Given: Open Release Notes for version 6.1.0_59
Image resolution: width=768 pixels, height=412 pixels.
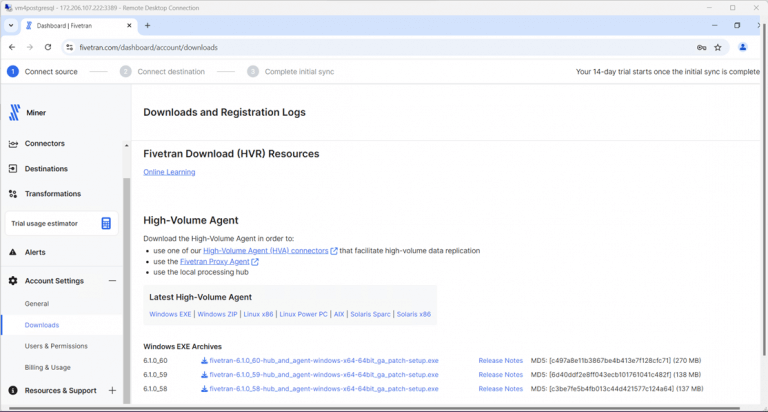Looking at the screenshot, I should click(x=500, y=374).
